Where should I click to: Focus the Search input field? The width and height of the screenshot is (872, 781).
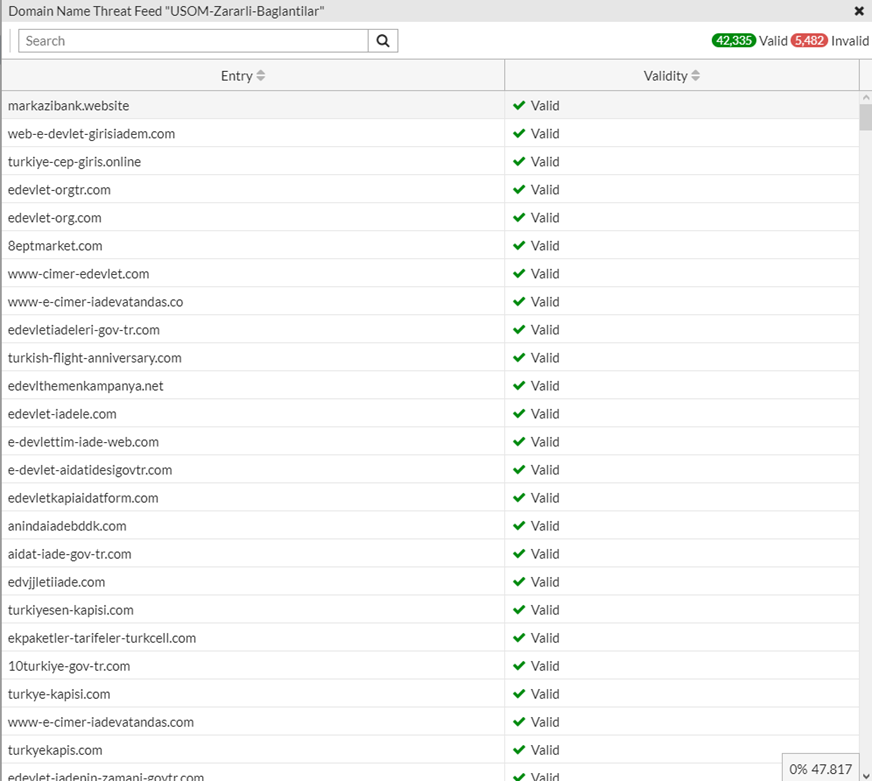[x=193, y=41]
